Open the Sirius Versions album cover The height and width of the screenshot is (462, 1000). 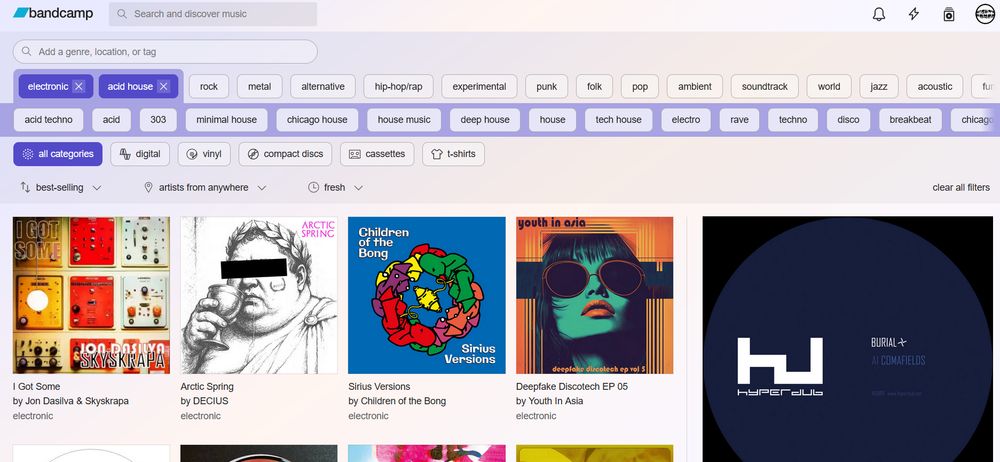tap(427, 295)
